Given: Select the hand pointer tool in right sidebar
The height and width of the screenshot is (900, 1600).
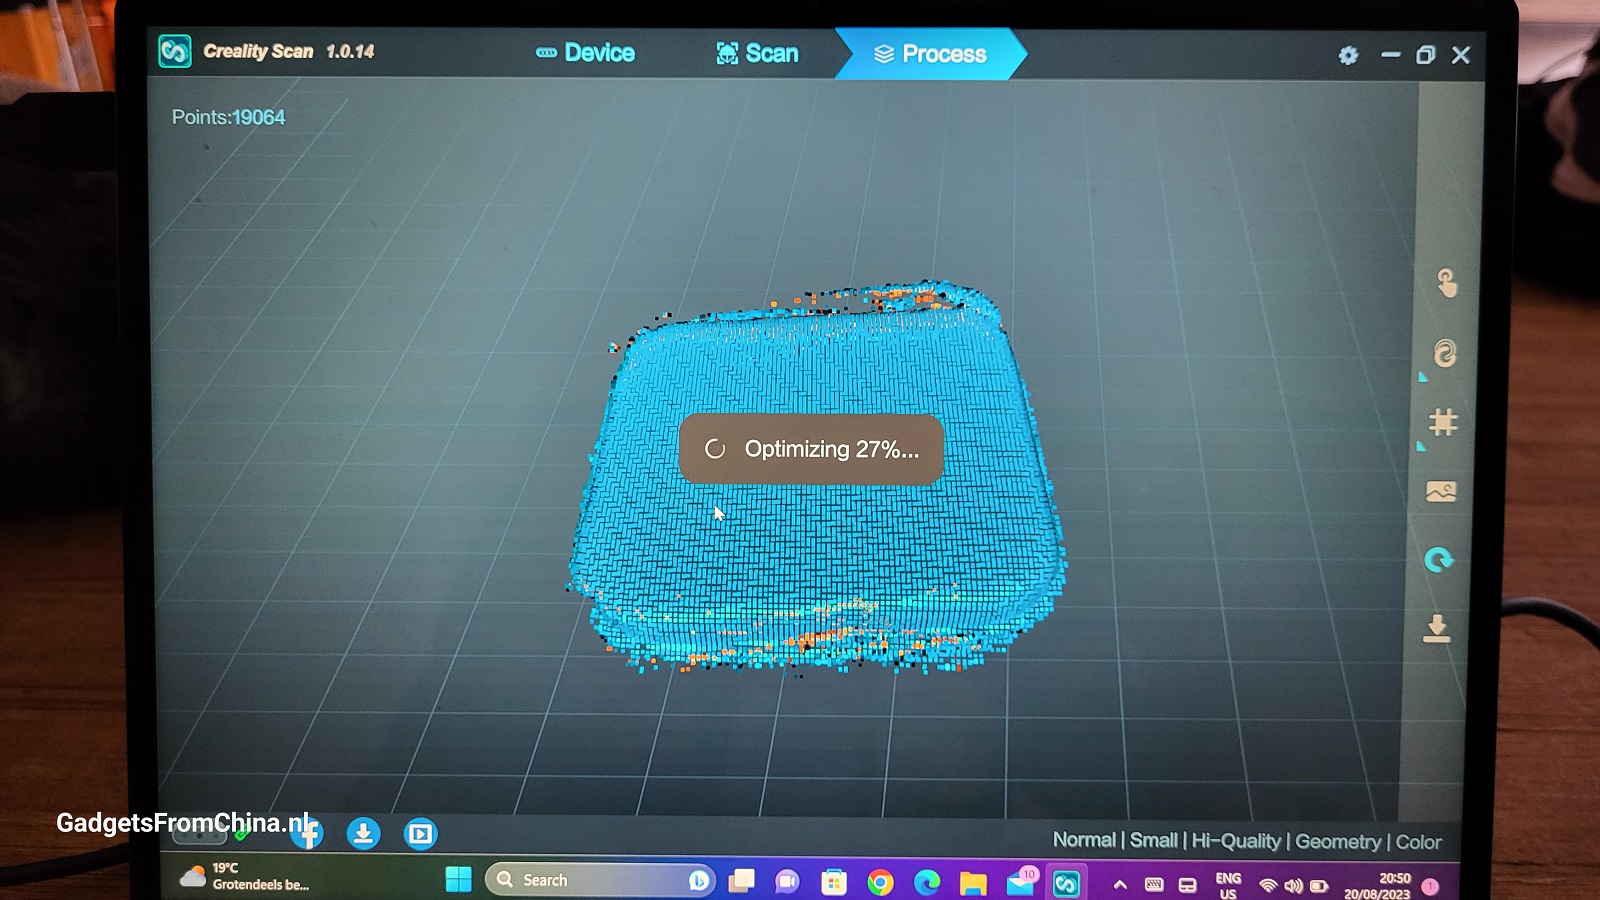Looking at the screenshot, I should pos(1446,283).
